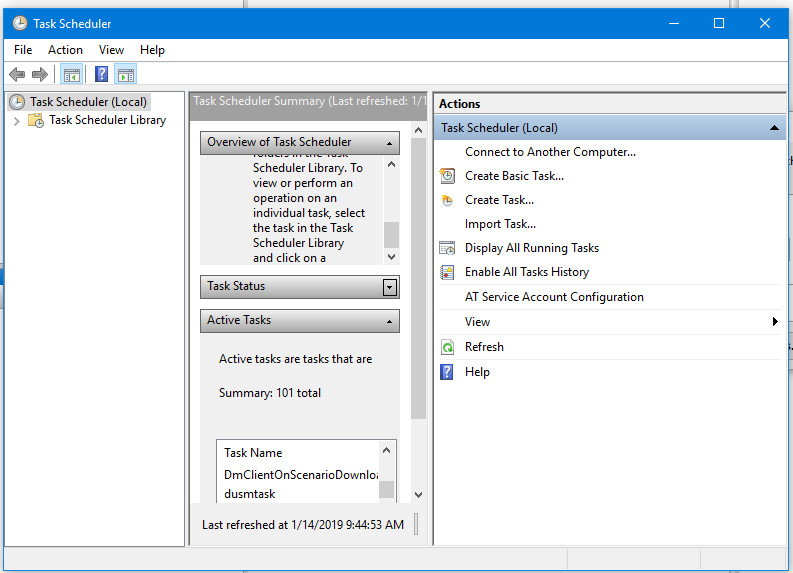Expand the Task Status section

389,287
